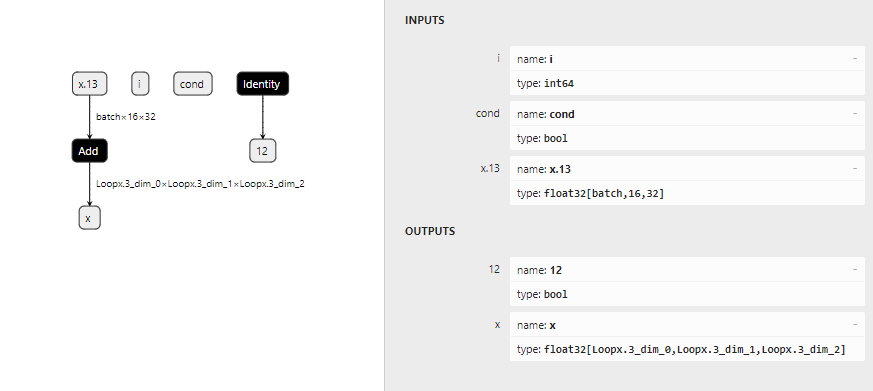Screen dimensions: 873x391
Task: Collapse the x output entry
Action: click(855, 325)
